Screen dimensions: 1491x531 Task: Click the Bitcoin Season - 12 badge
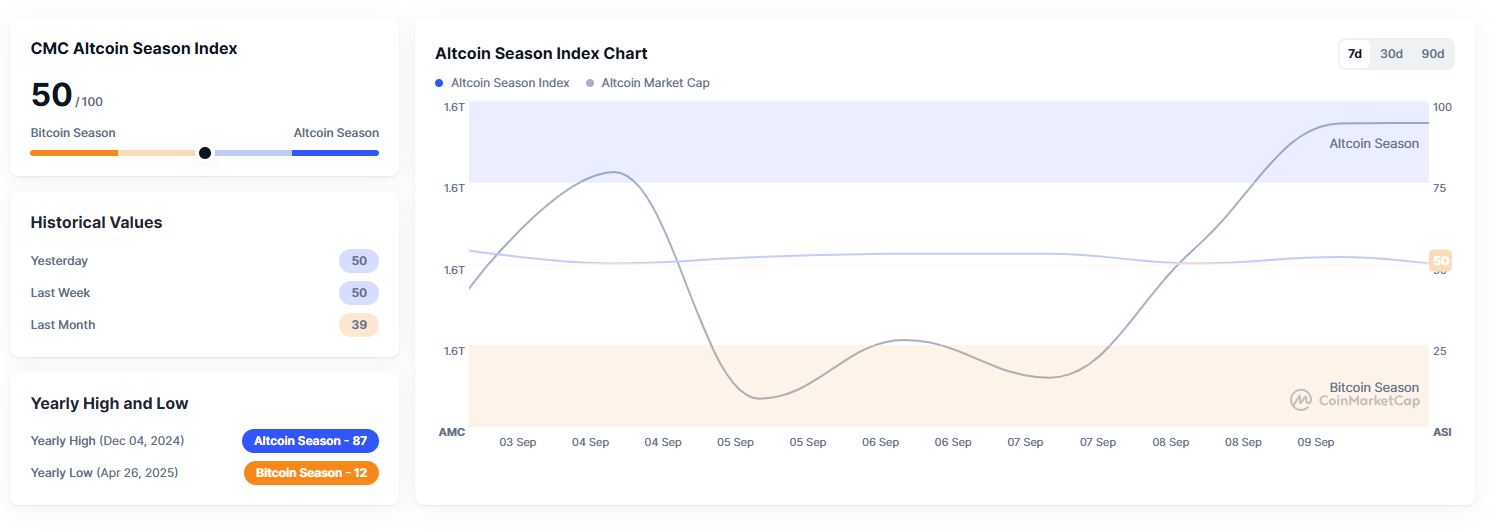tap(311, 473)
